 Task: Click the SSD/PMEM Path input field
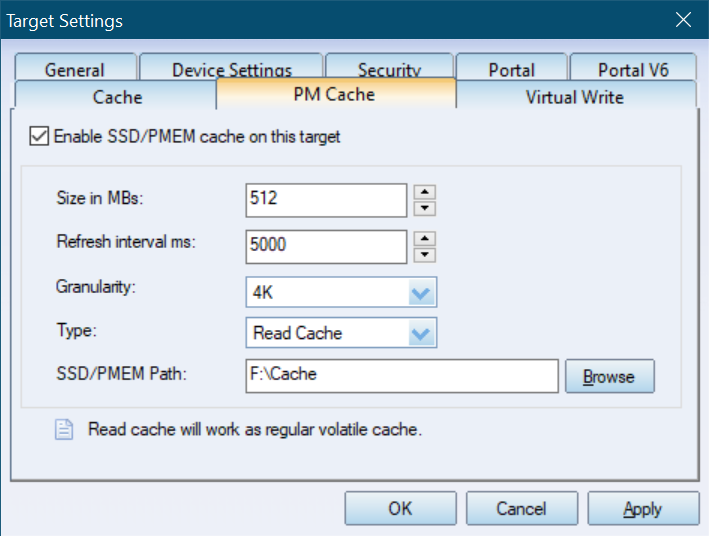[402, 376]
